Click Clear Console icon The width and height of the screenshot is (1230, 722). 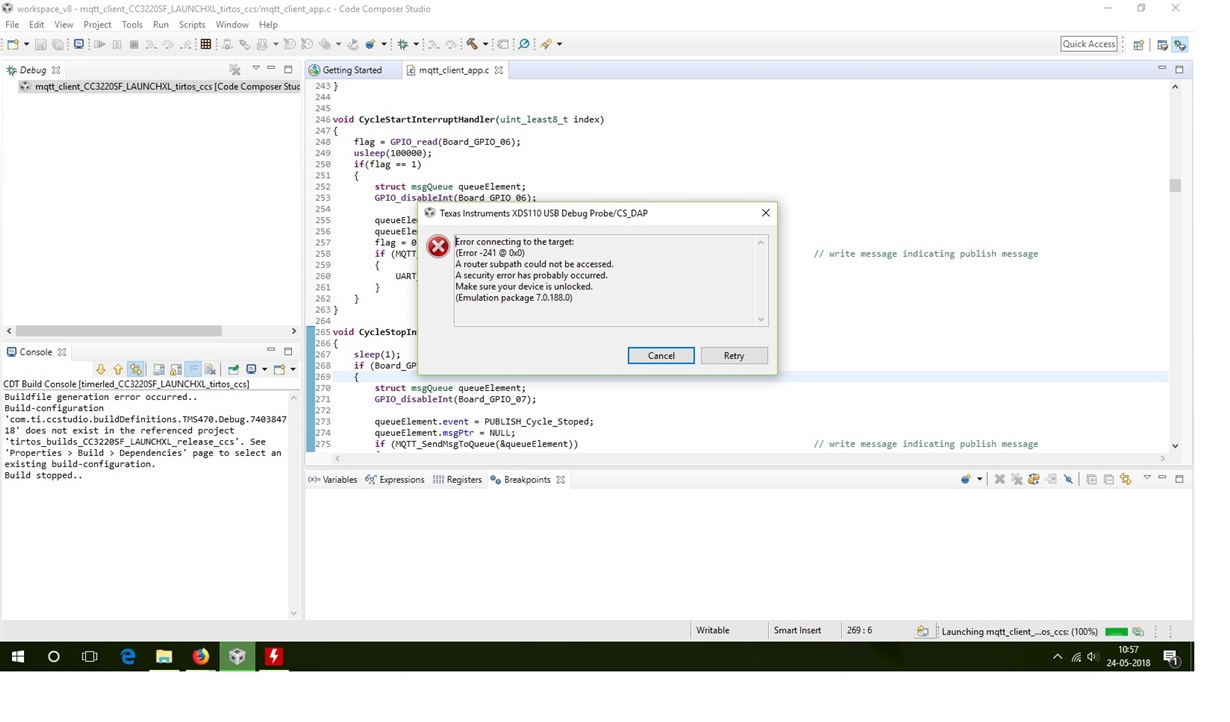[209, 369]
